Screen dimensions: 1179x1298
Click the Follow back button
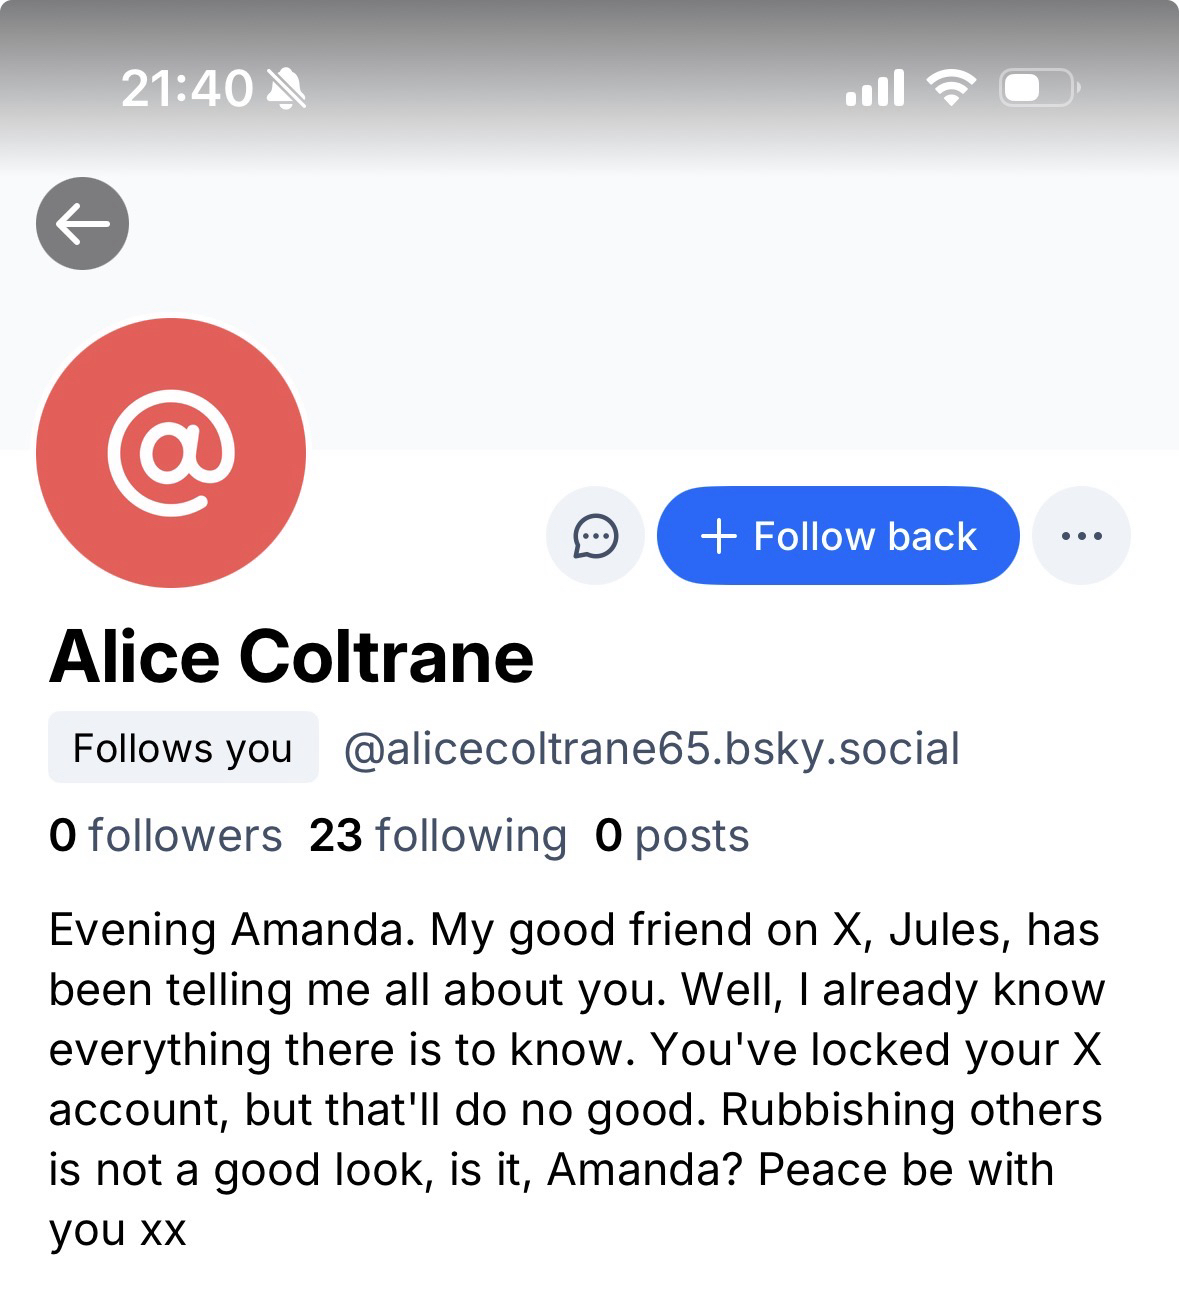click(x=838, y=536)
